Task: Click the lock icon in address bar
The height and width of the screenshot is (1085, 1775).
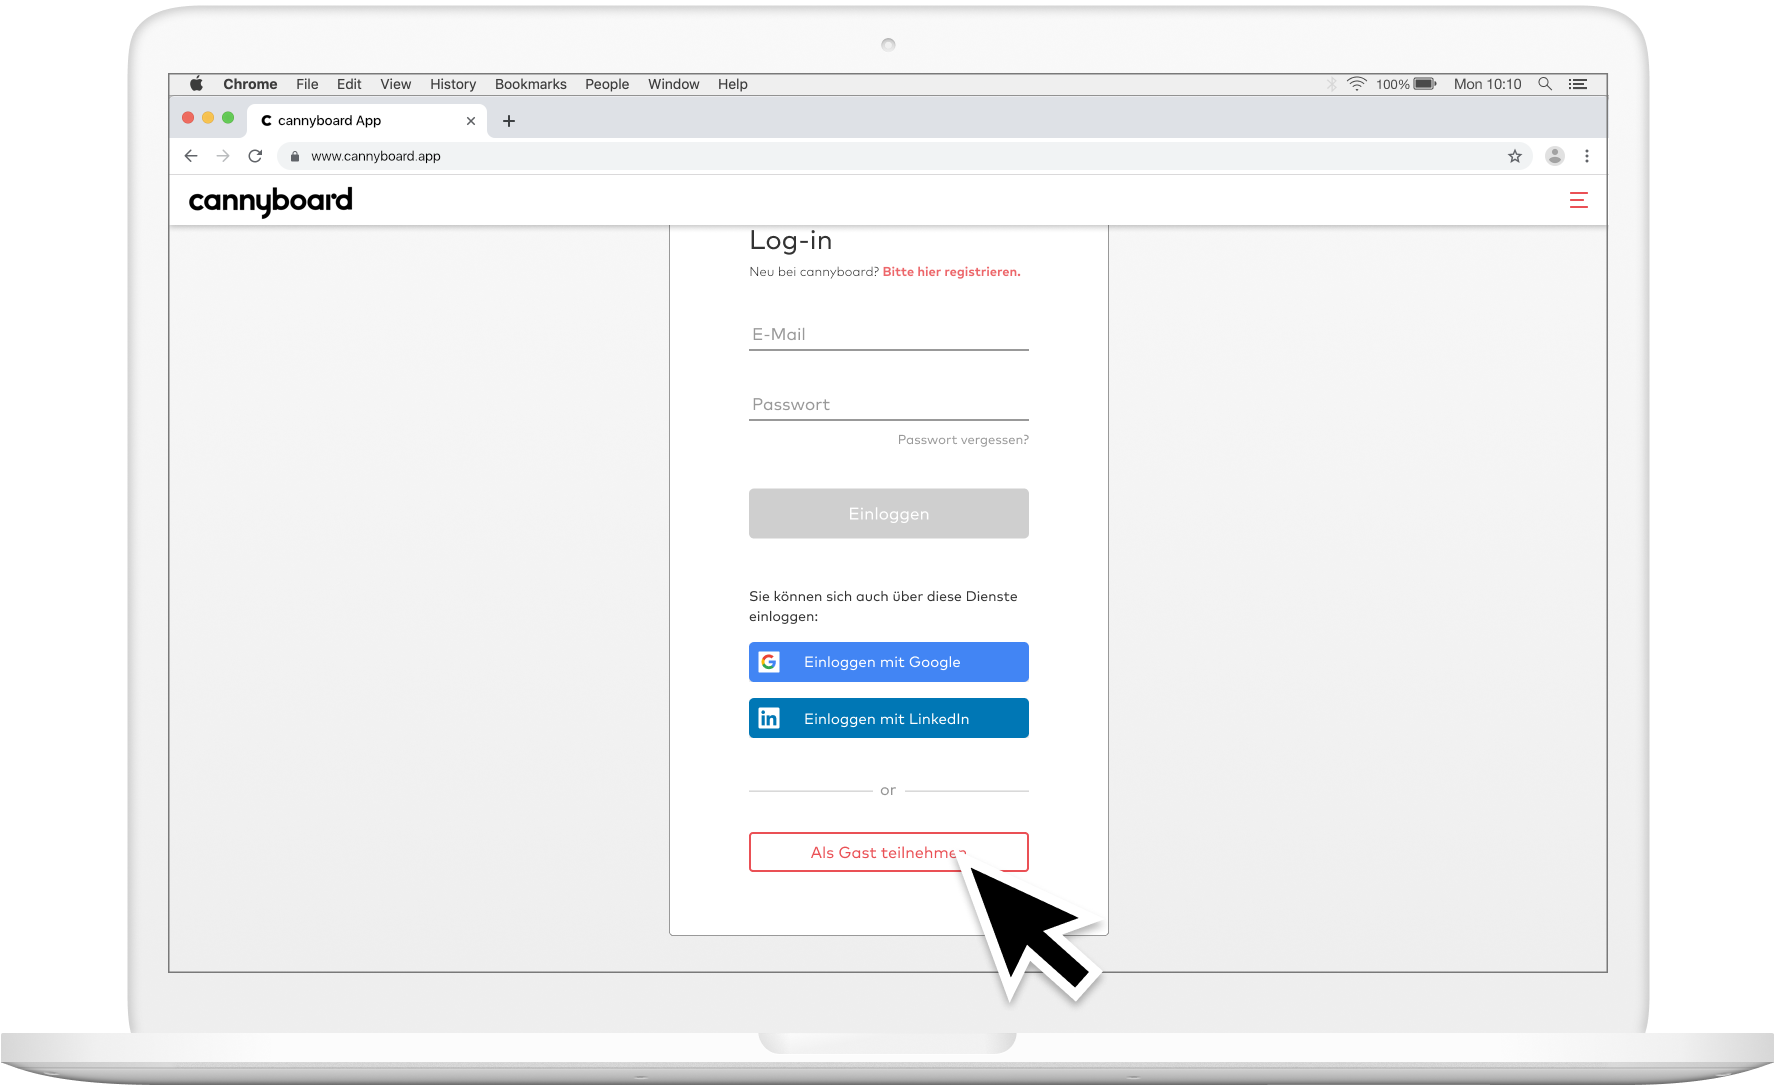Action: 295,156
